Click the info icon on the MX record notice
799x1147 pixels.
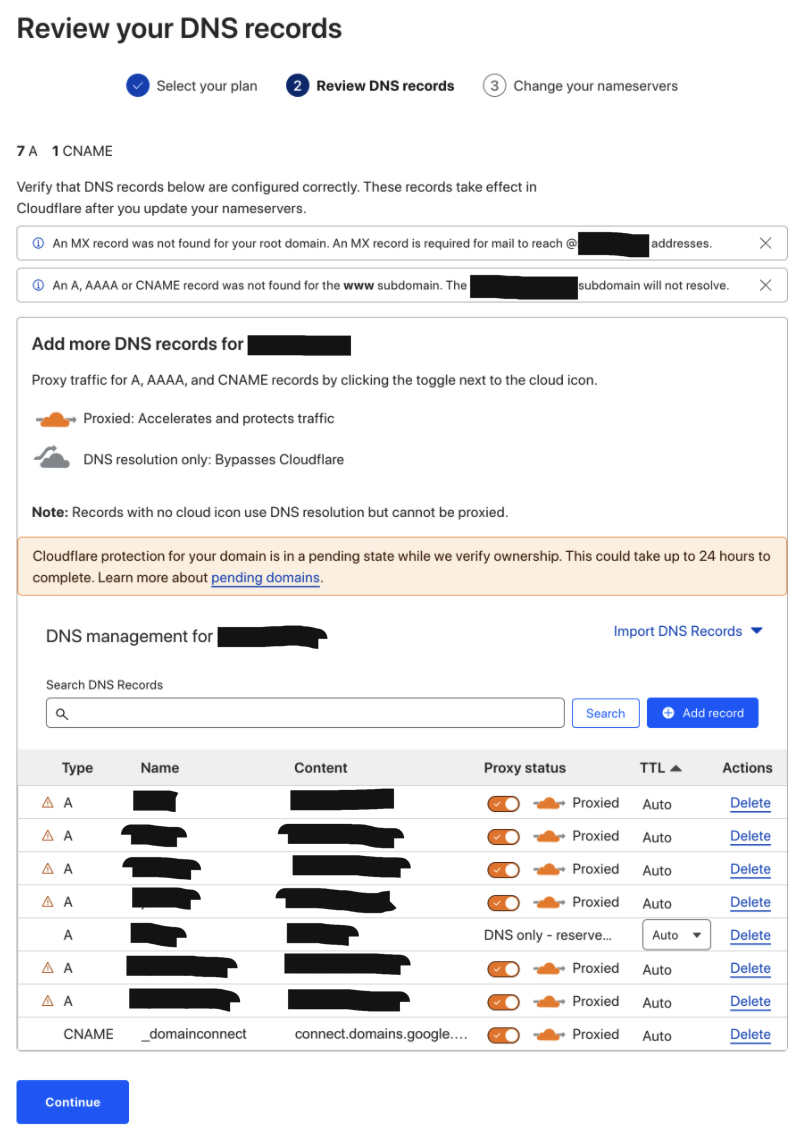click(38, 243)
